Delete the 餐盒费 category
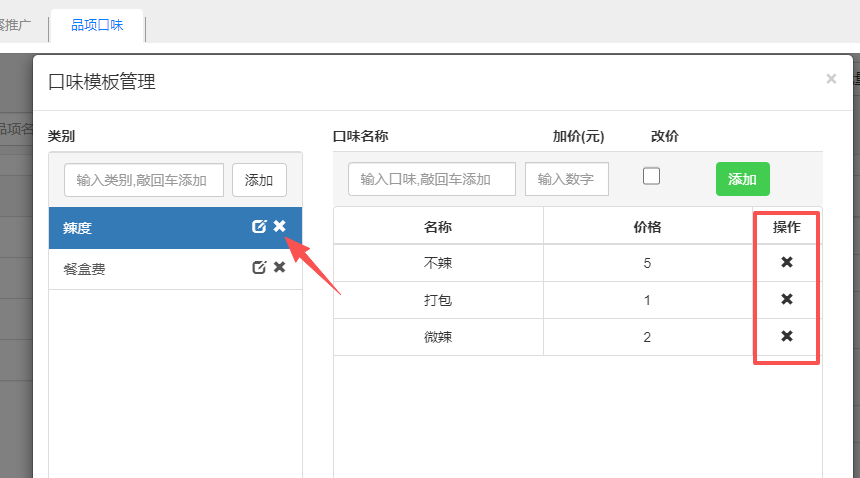860x478 pixels. (280, 268)
